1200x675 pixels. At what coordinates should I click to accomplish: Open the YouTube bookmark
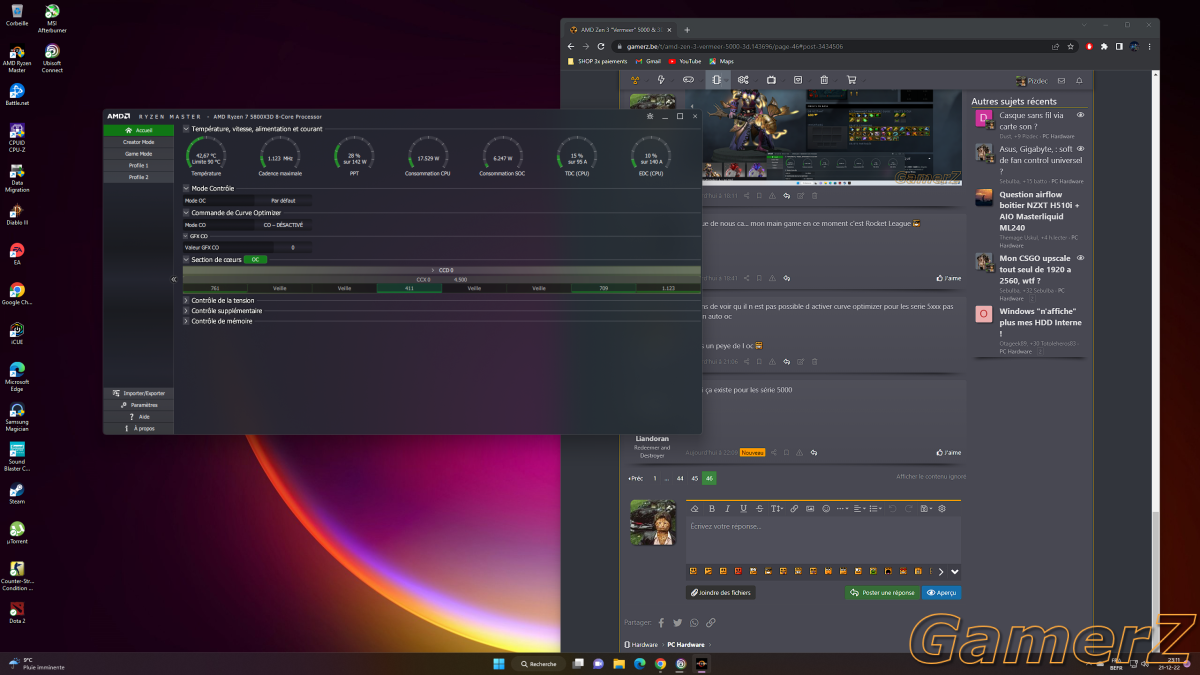click(x=685, y=61)
